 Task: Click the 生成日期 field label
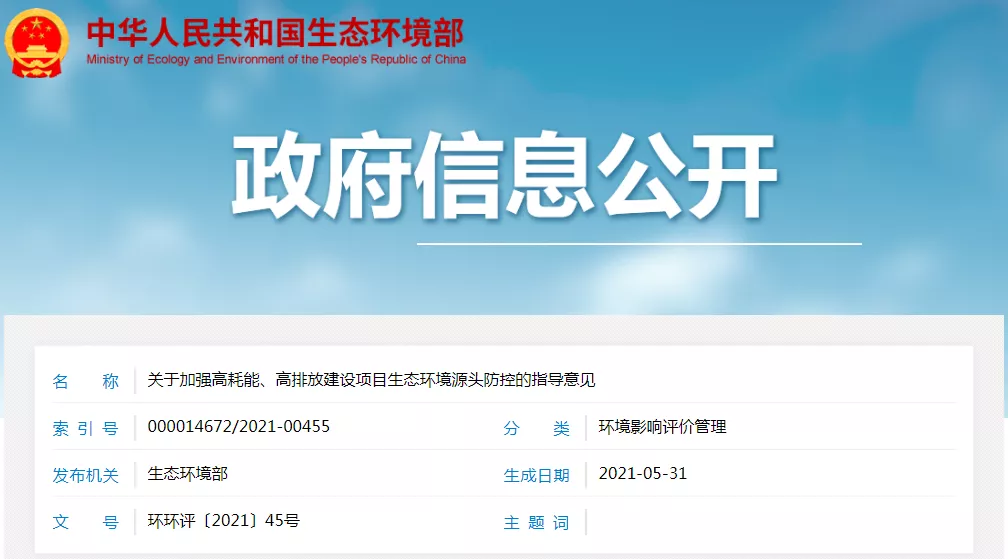536,475
